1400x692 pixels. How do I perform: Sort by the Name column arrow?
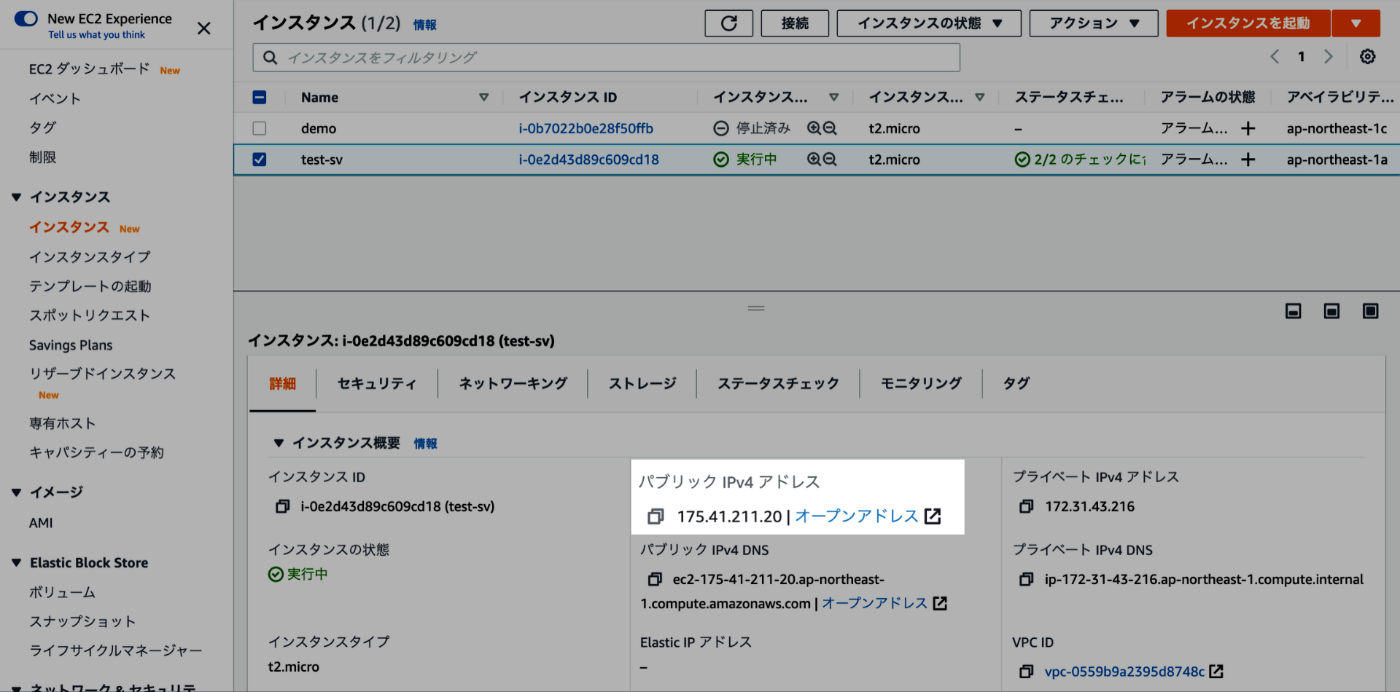click(484, 97)
